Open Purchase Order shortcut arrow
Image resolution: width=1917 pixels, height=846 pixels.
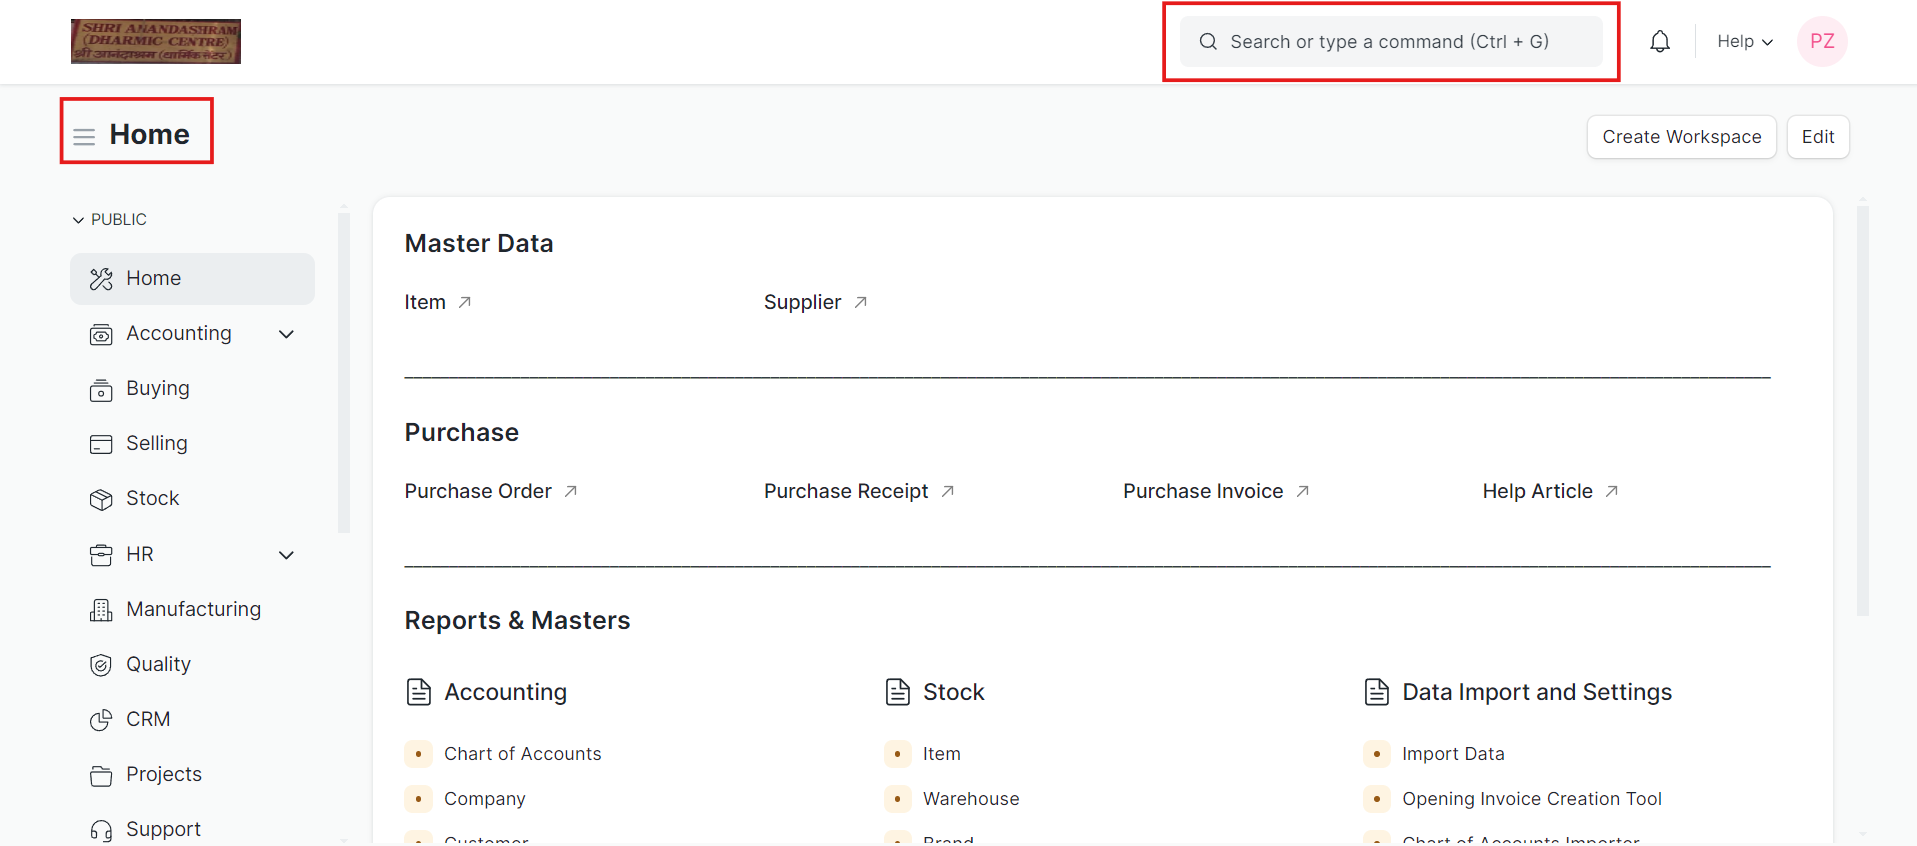pyautogui.click(x=571, y=491)
